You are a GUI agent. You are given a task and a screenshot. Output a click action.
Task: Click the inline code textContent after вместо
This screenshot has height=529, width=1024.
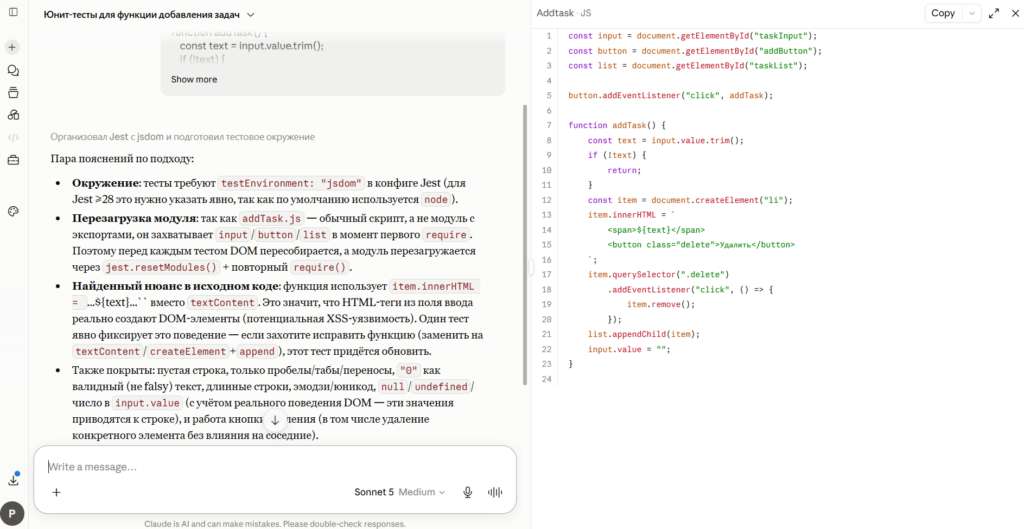point(222,303)
